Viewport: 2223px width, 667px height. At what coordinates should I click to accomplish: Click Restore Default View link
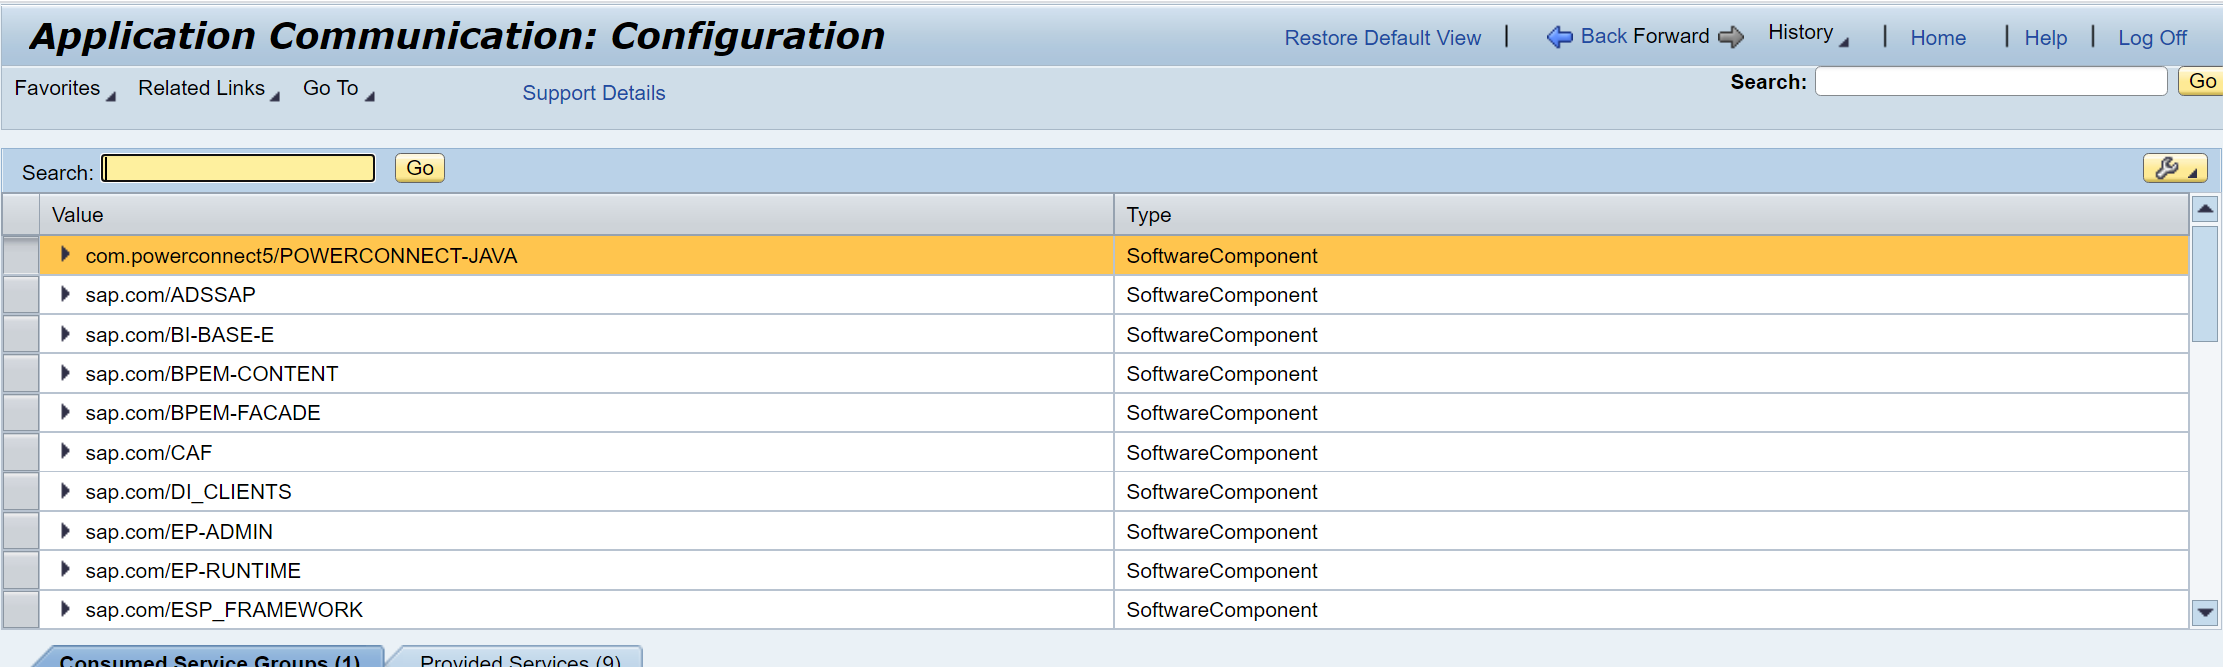[x=1382, y=38]
